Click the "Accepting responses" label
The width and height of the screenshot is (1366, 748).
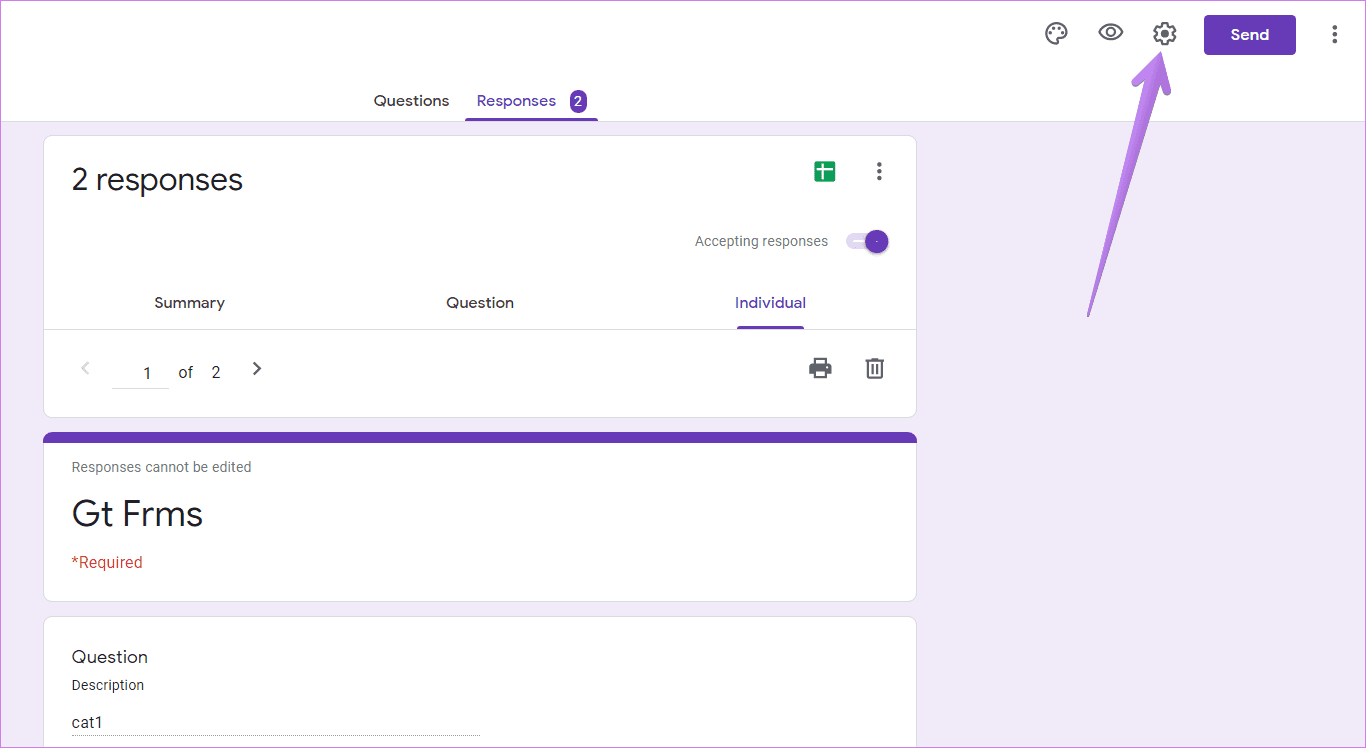pyautogui.click(x=761, y=241)
